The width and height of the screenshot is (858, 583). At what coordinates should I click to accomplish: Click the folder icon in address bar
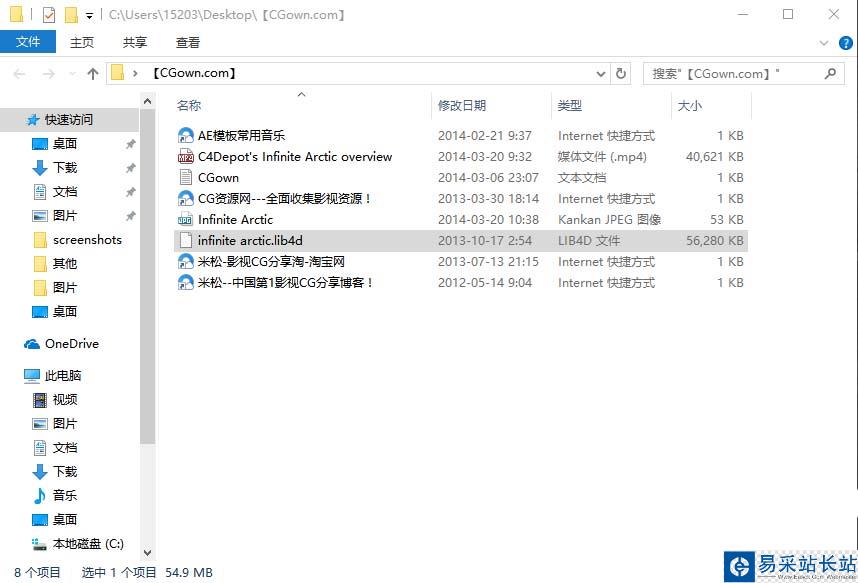coord(117,73)
